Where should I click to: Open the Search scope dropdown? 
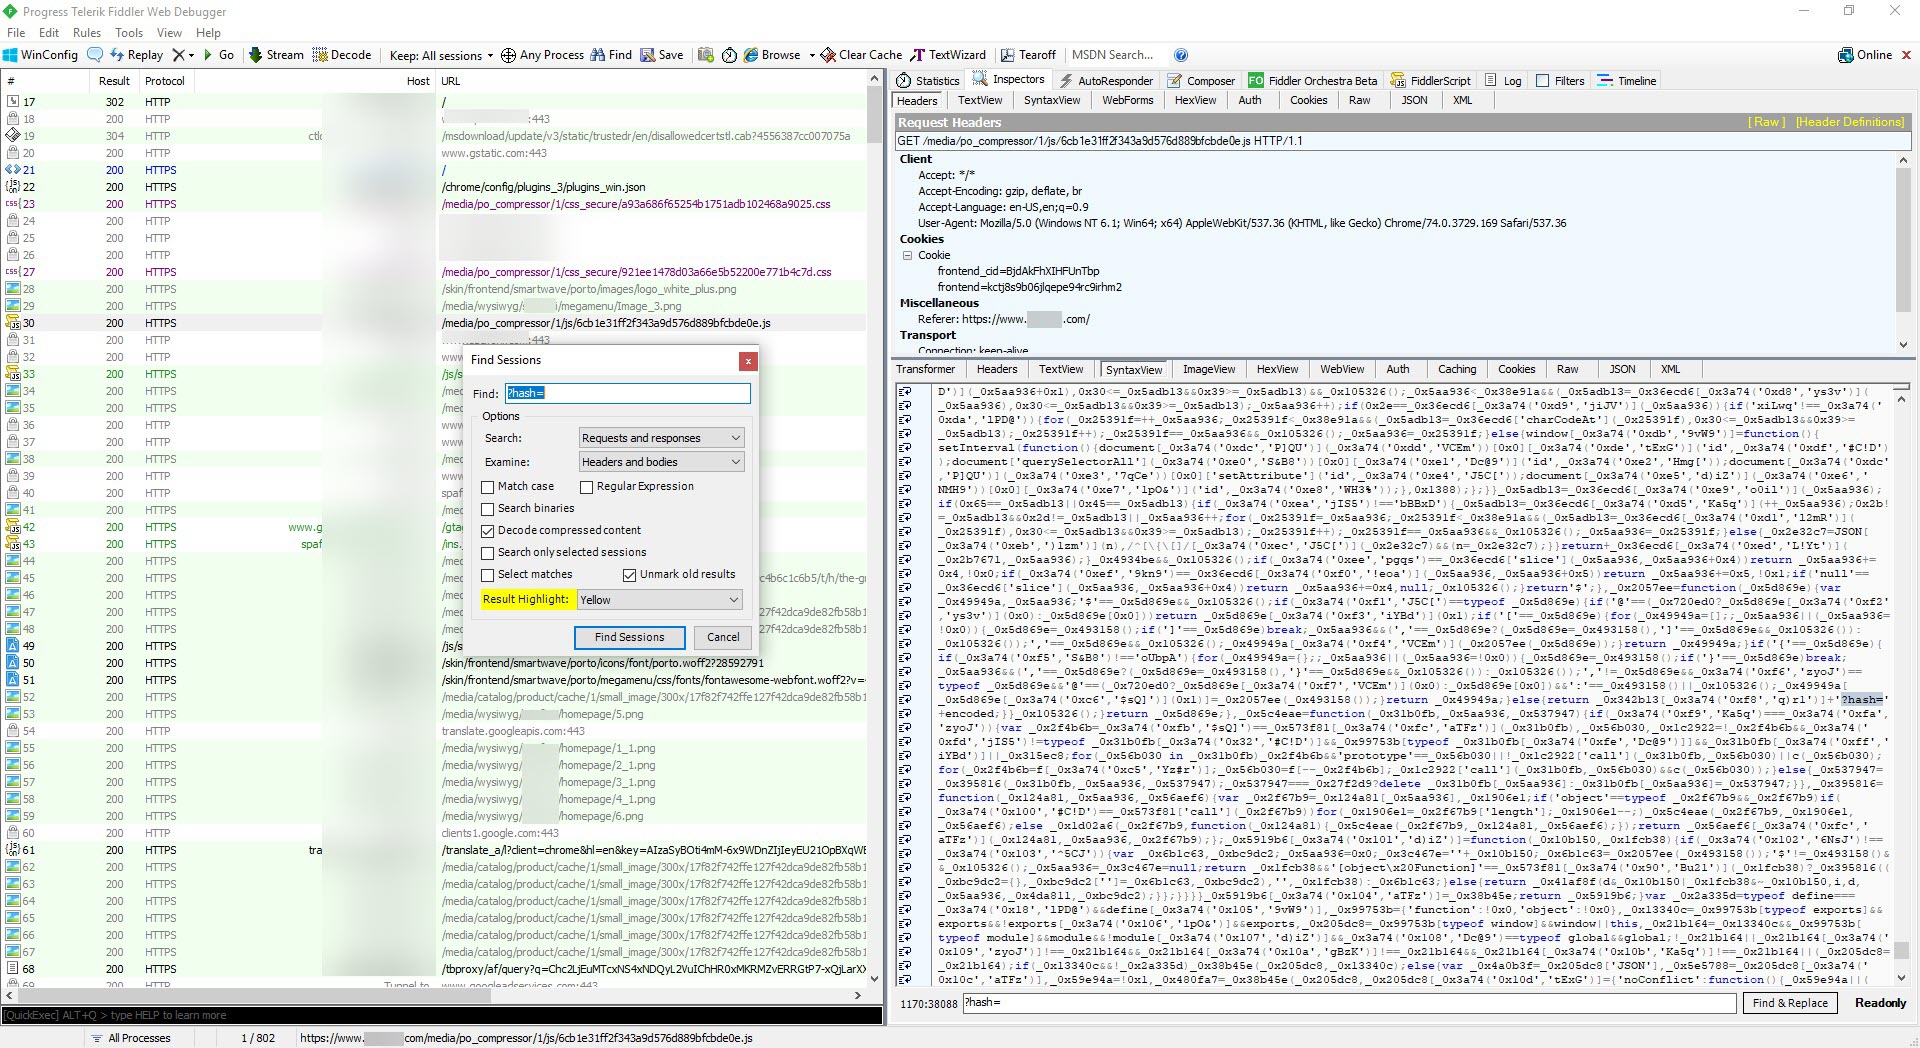click(x=662, y=438)
